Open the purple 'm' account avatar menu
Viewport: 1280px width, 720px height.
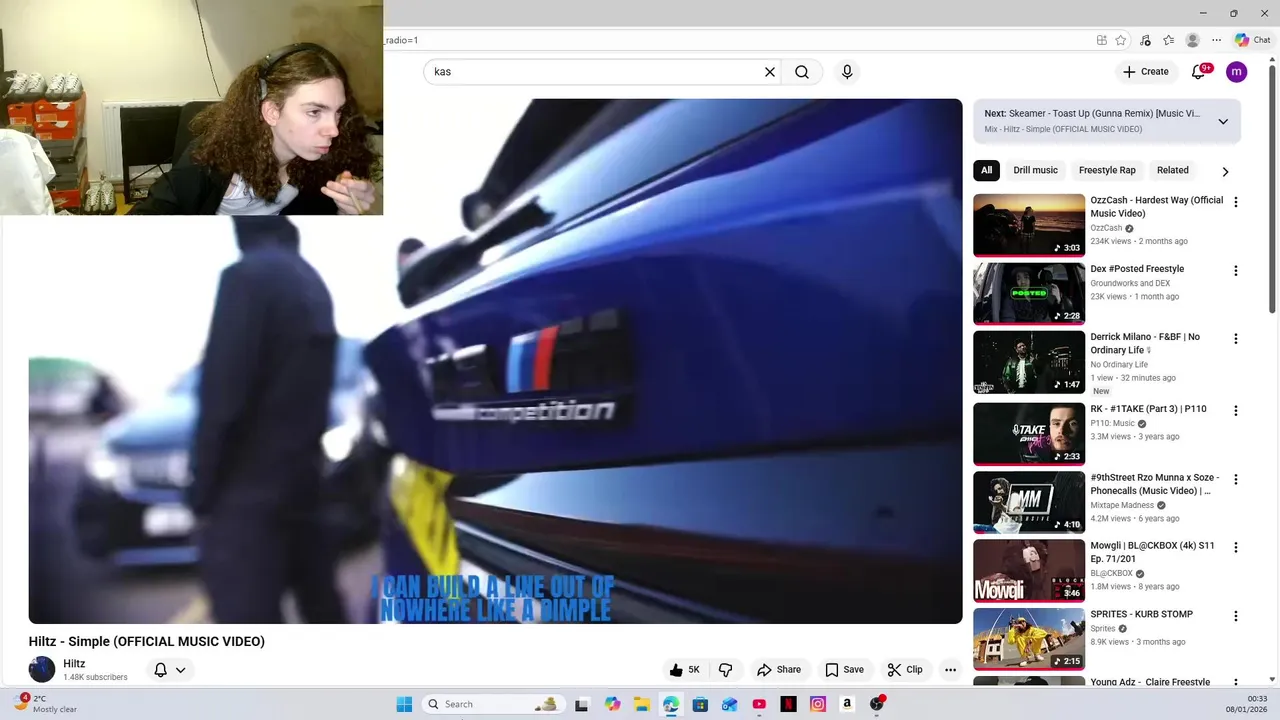pos(1237,72)
